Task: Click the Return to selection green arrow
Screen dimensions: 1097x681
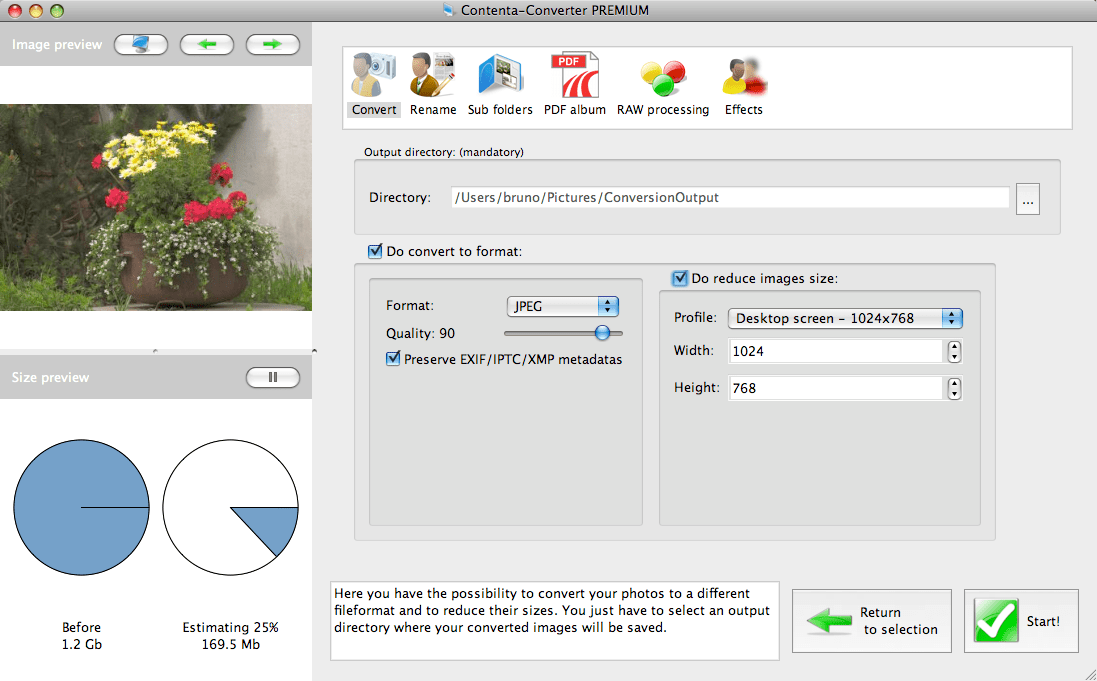Action: [828, 621]
